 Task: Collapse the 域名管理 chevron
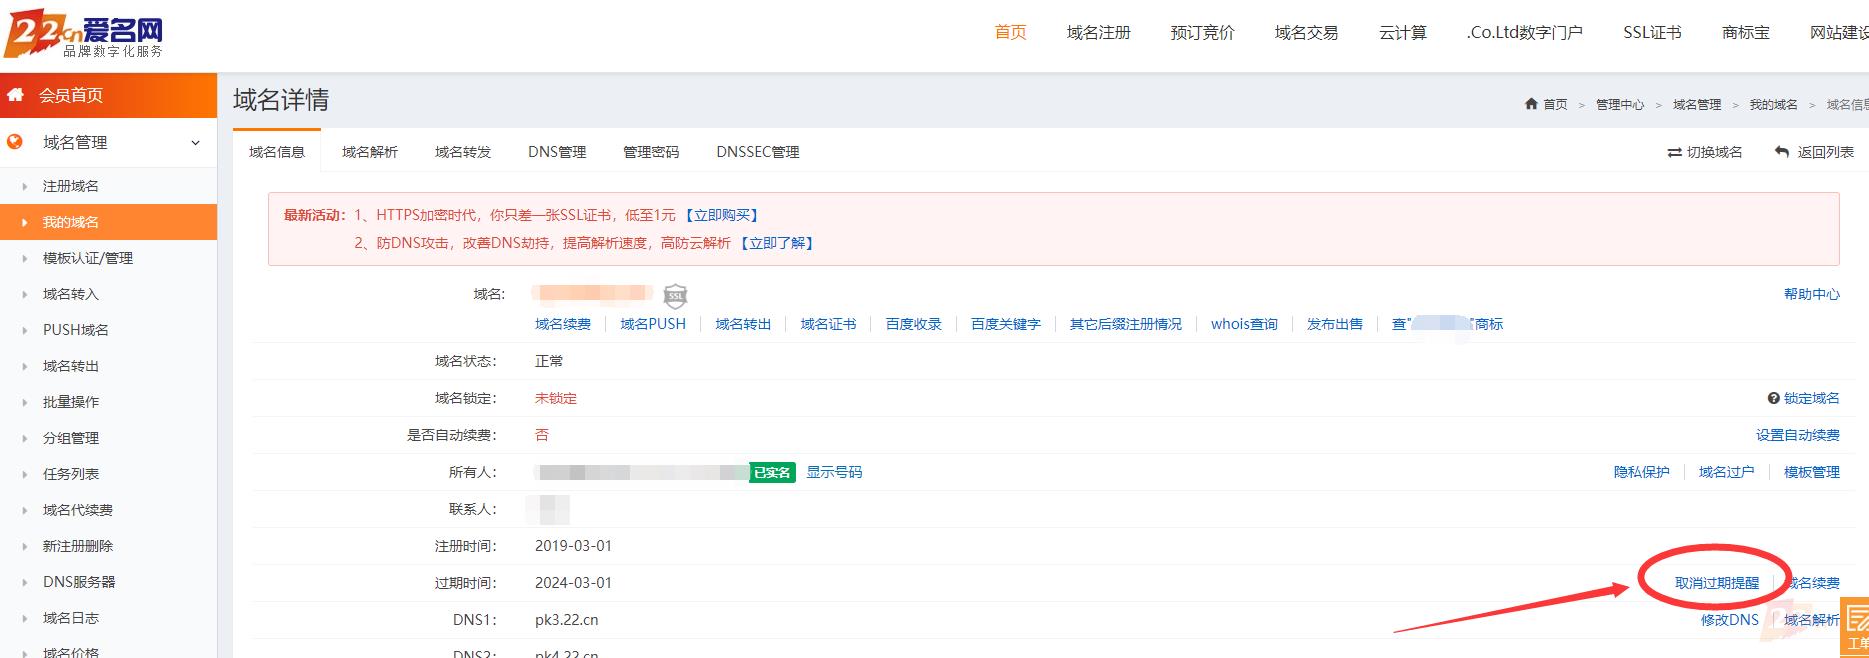coord(195,143)
